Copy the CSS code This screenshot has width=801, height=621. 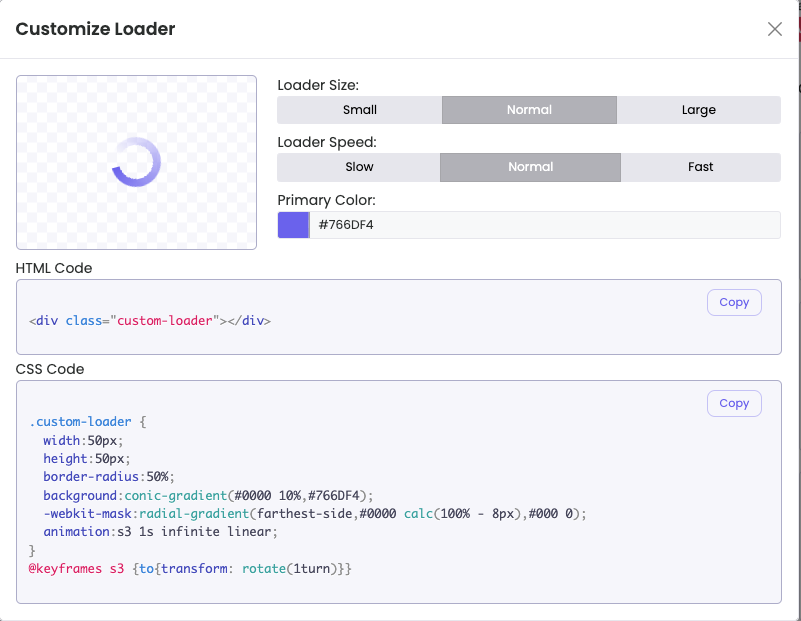tap(734, 403)
